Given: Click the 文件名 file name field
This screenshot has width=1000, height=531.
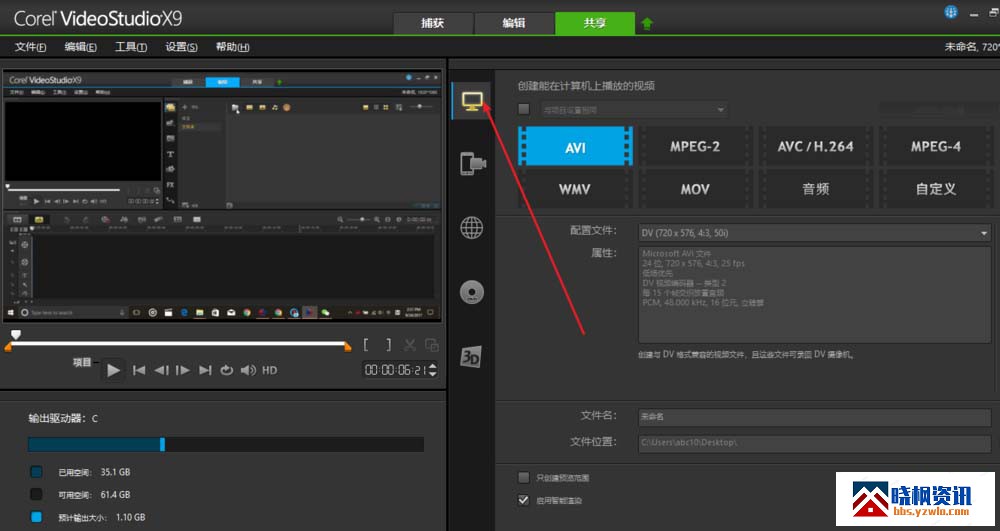Looking at the screenshot, I should 814,416.
